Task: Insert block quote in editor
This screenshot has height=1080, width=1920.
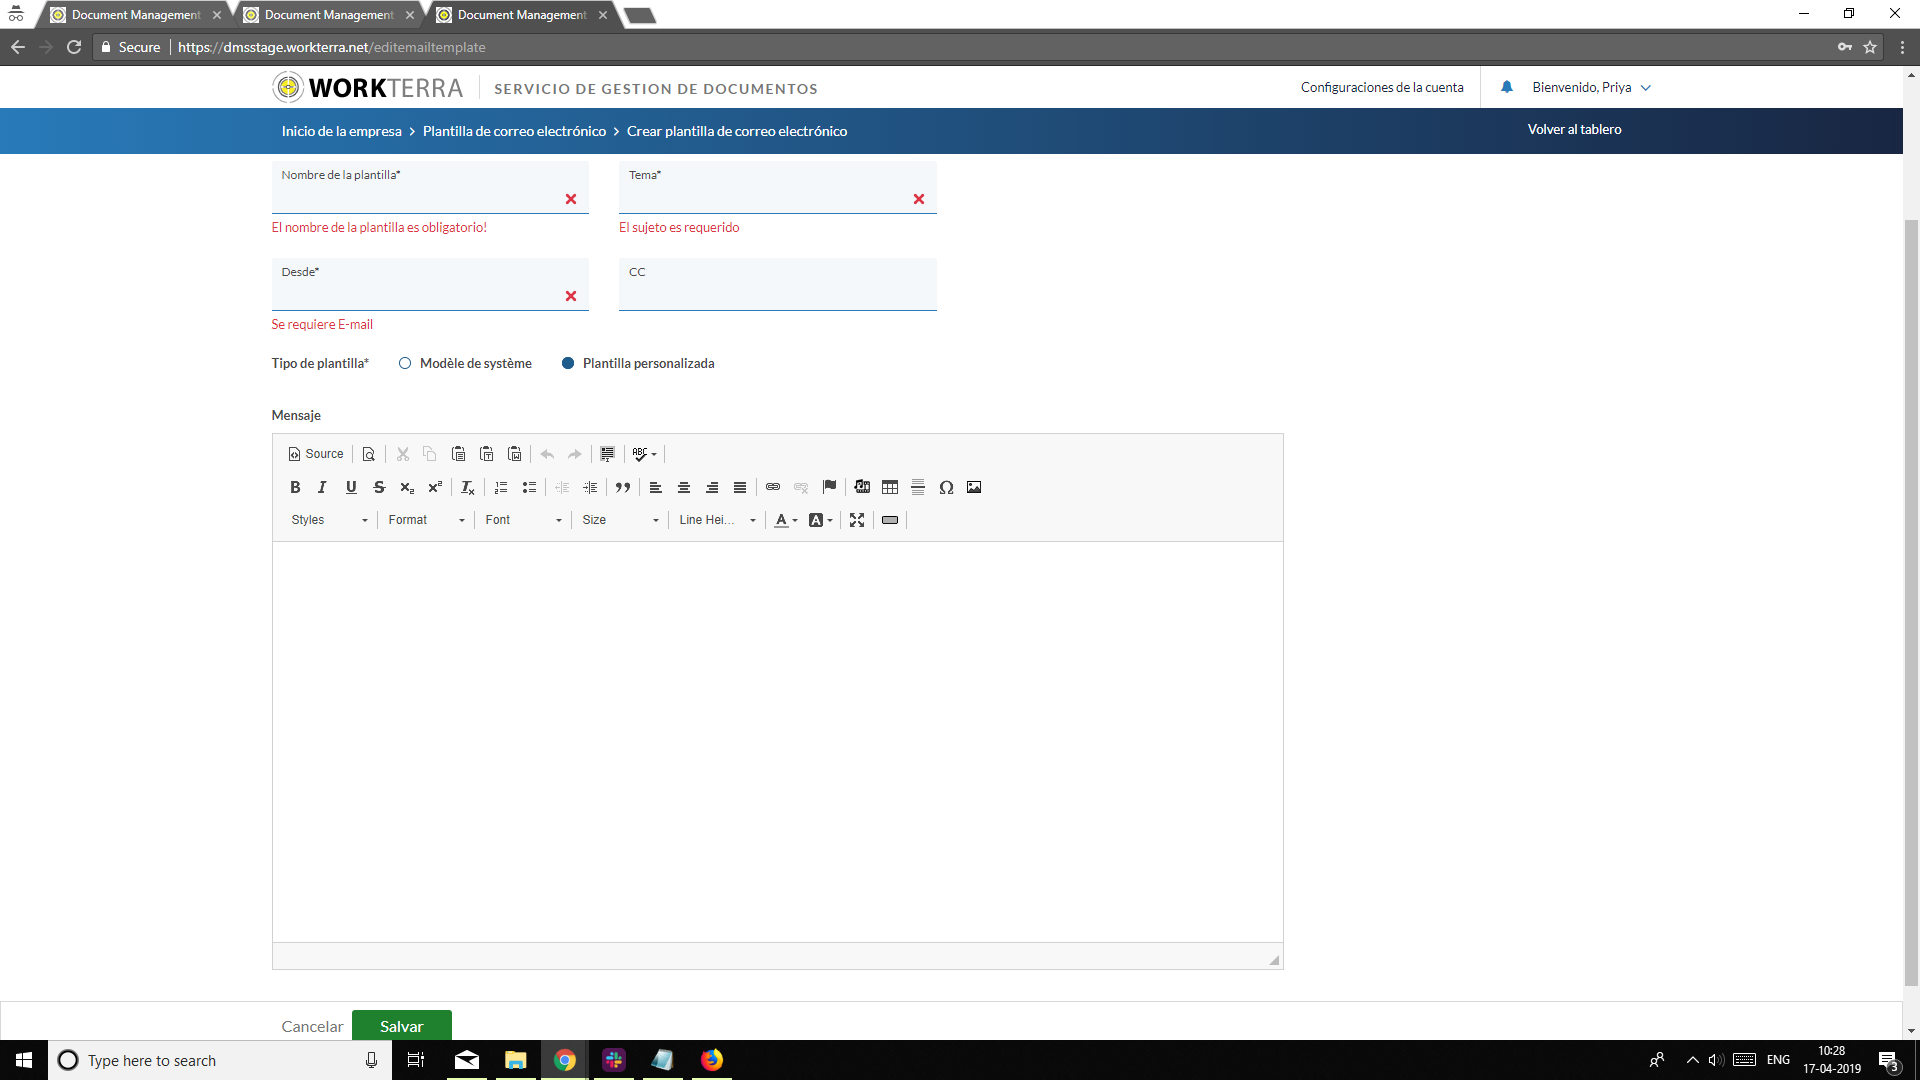Action: [x=623, y=487]
